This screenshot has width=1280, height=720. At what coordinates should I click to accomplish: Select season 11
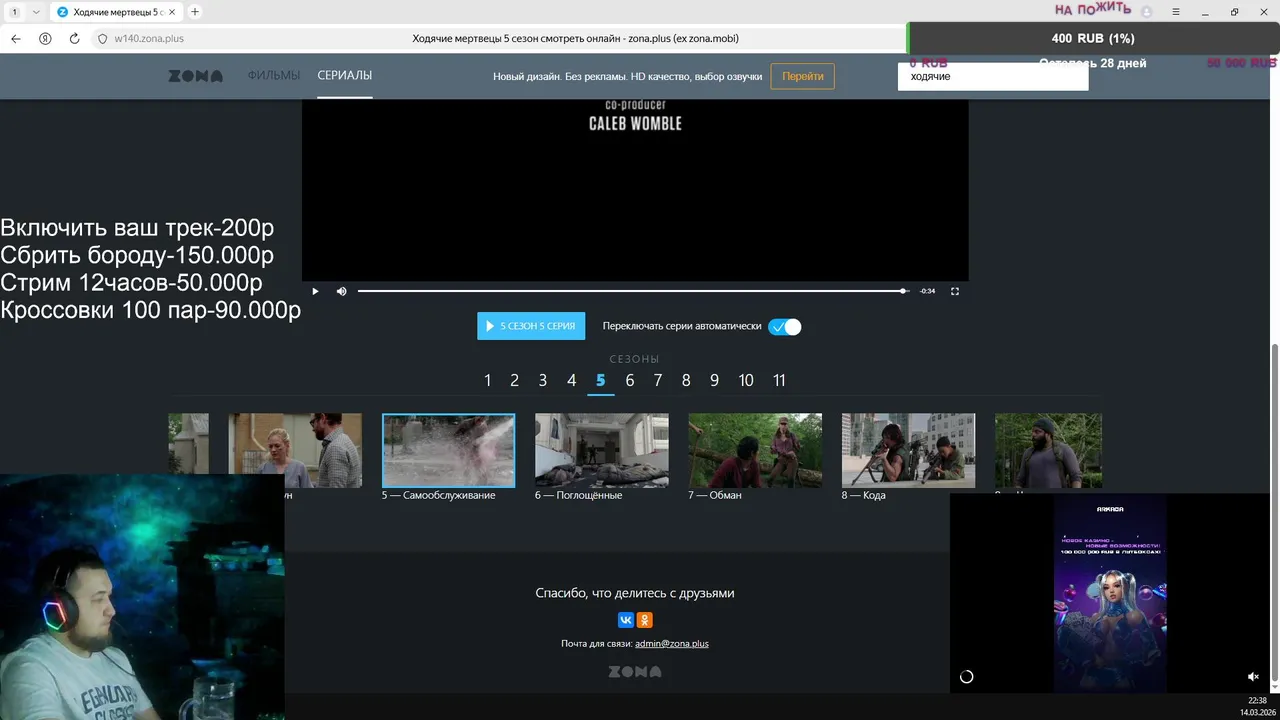pos(779,380)
